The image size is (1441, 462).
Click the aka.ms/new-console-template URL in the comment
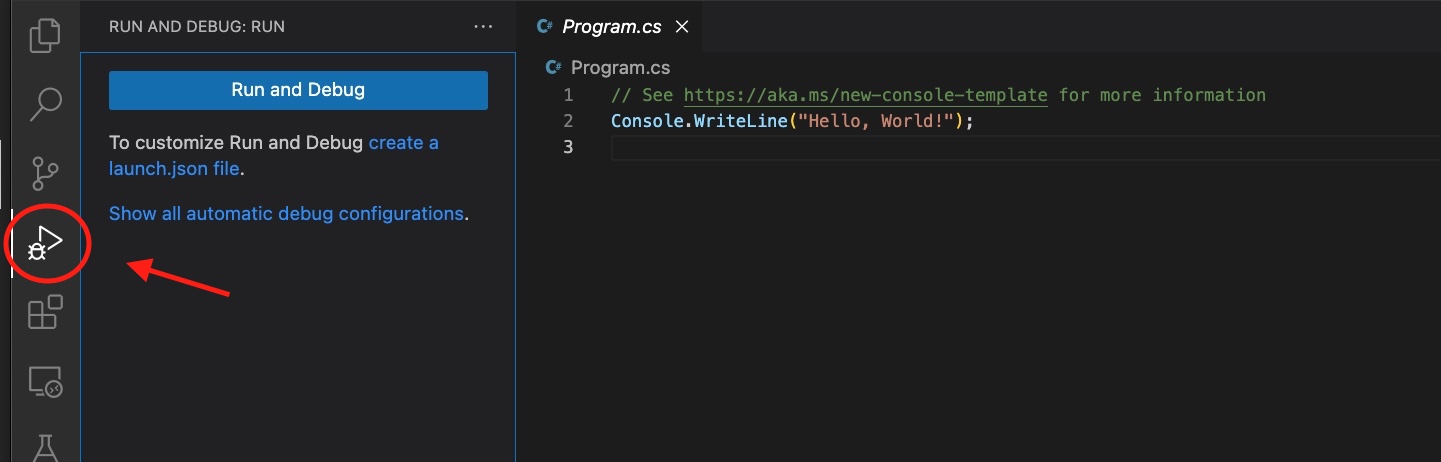coord(866,95)
